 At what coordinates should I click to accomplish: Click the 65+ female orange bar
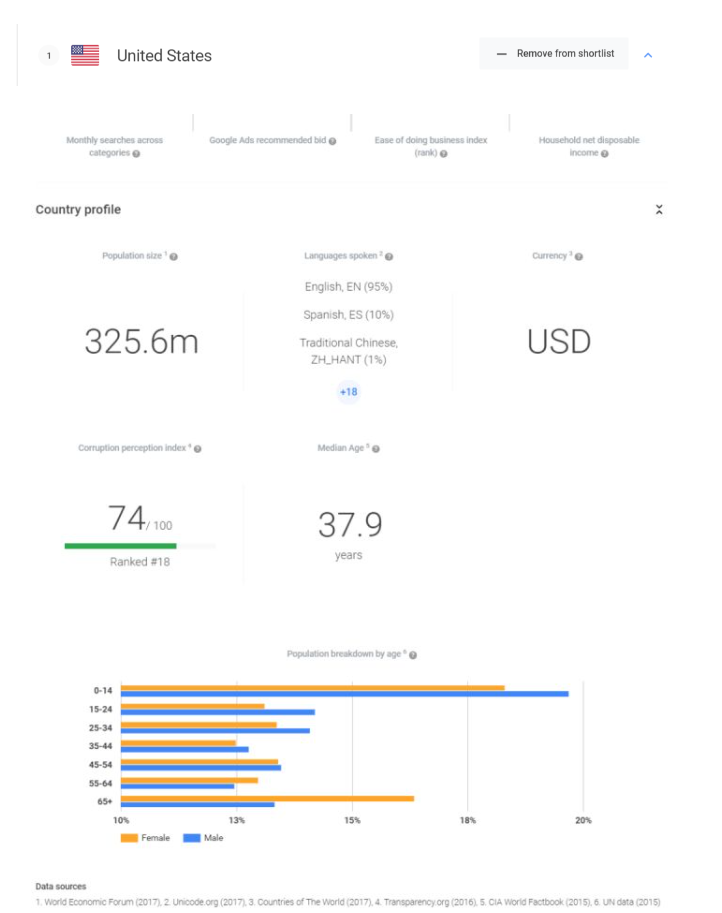[x=267, y=799]
